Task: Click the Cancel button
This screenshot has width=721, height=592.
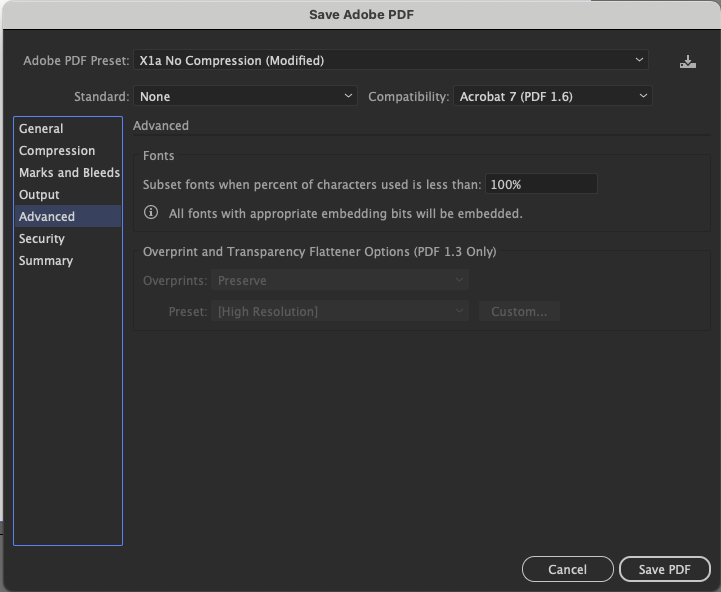Action: [x=567, y=569]
